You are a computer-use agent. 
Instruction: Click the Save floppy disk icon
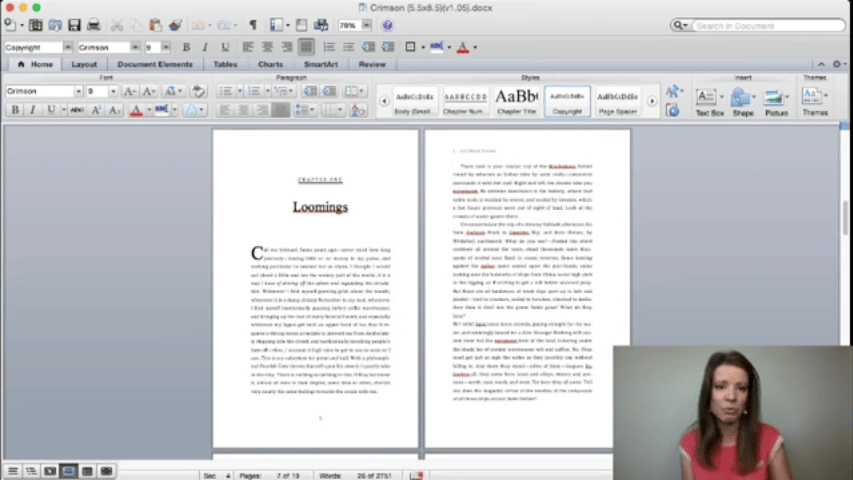74,25
